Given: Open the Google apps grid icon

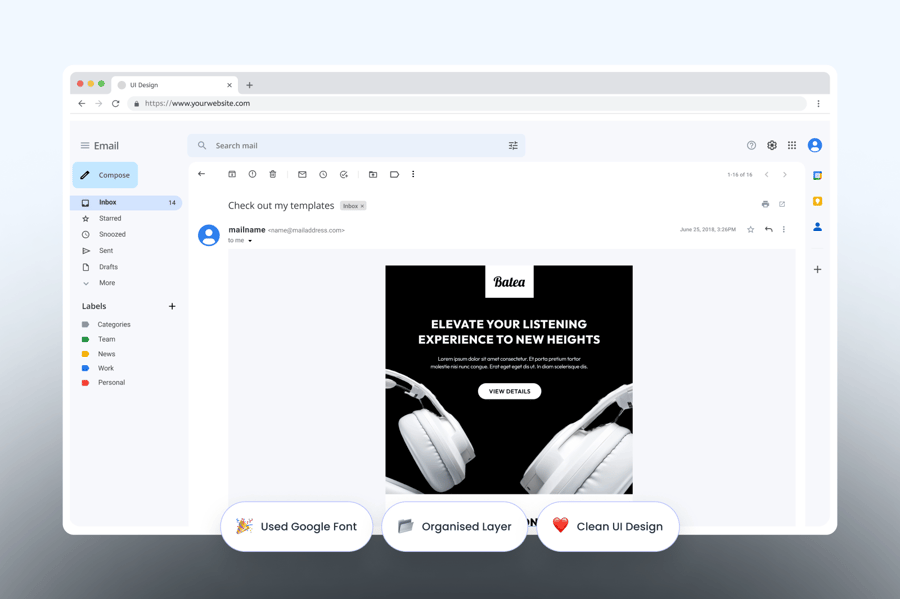Looking at the screenshot, I should pyautogui.click(x=792, y=145).
